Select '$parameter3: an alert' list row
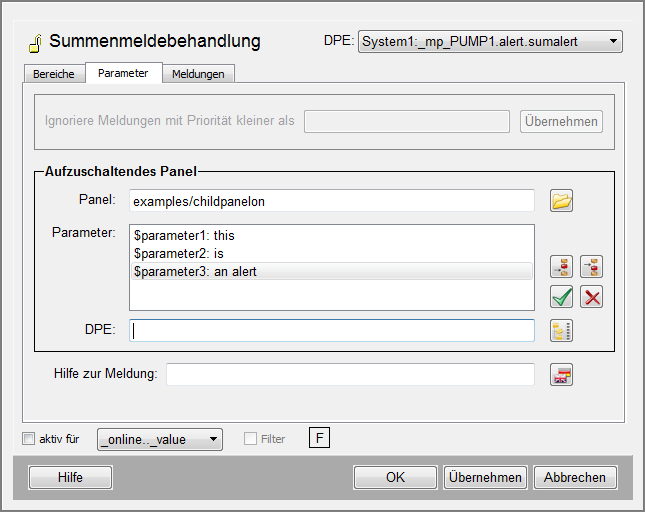Image resolution: width=645 pixels, height=512 pixels. point(332,271)
